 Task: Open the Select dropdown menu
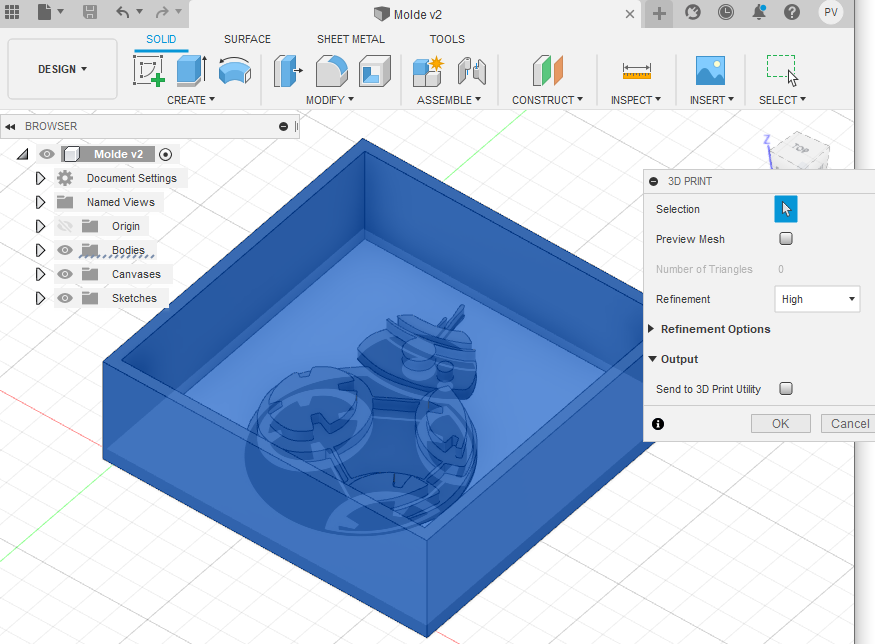click(x=782, y=100)
